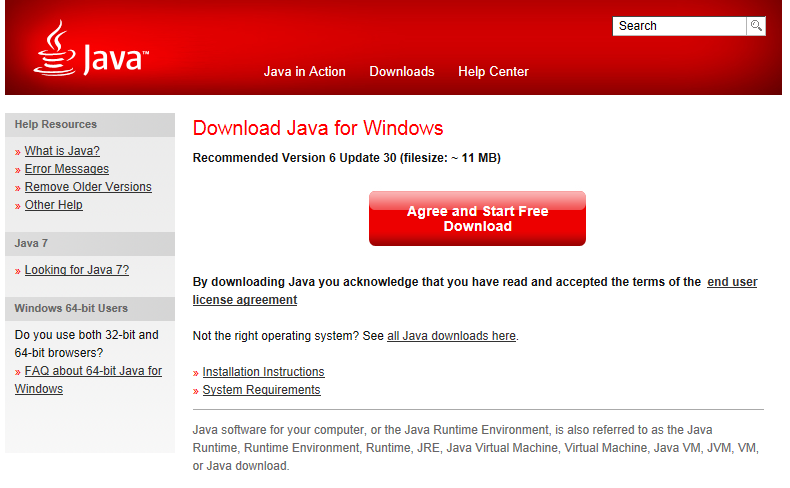Click the Windows 64-bit Users sidebar header

tap(90, 308)
